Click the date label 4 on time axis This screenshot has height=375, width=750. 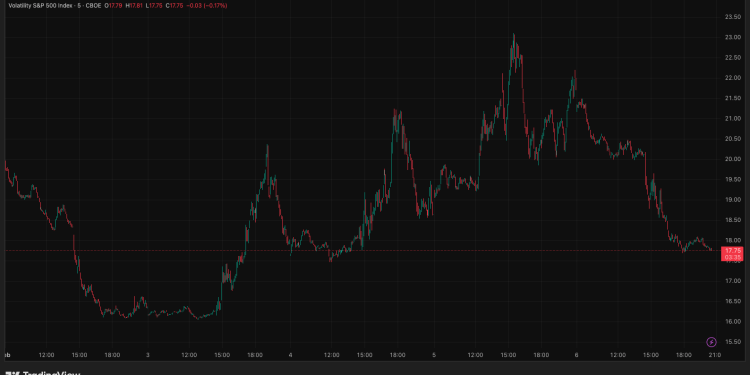(290, 355)
